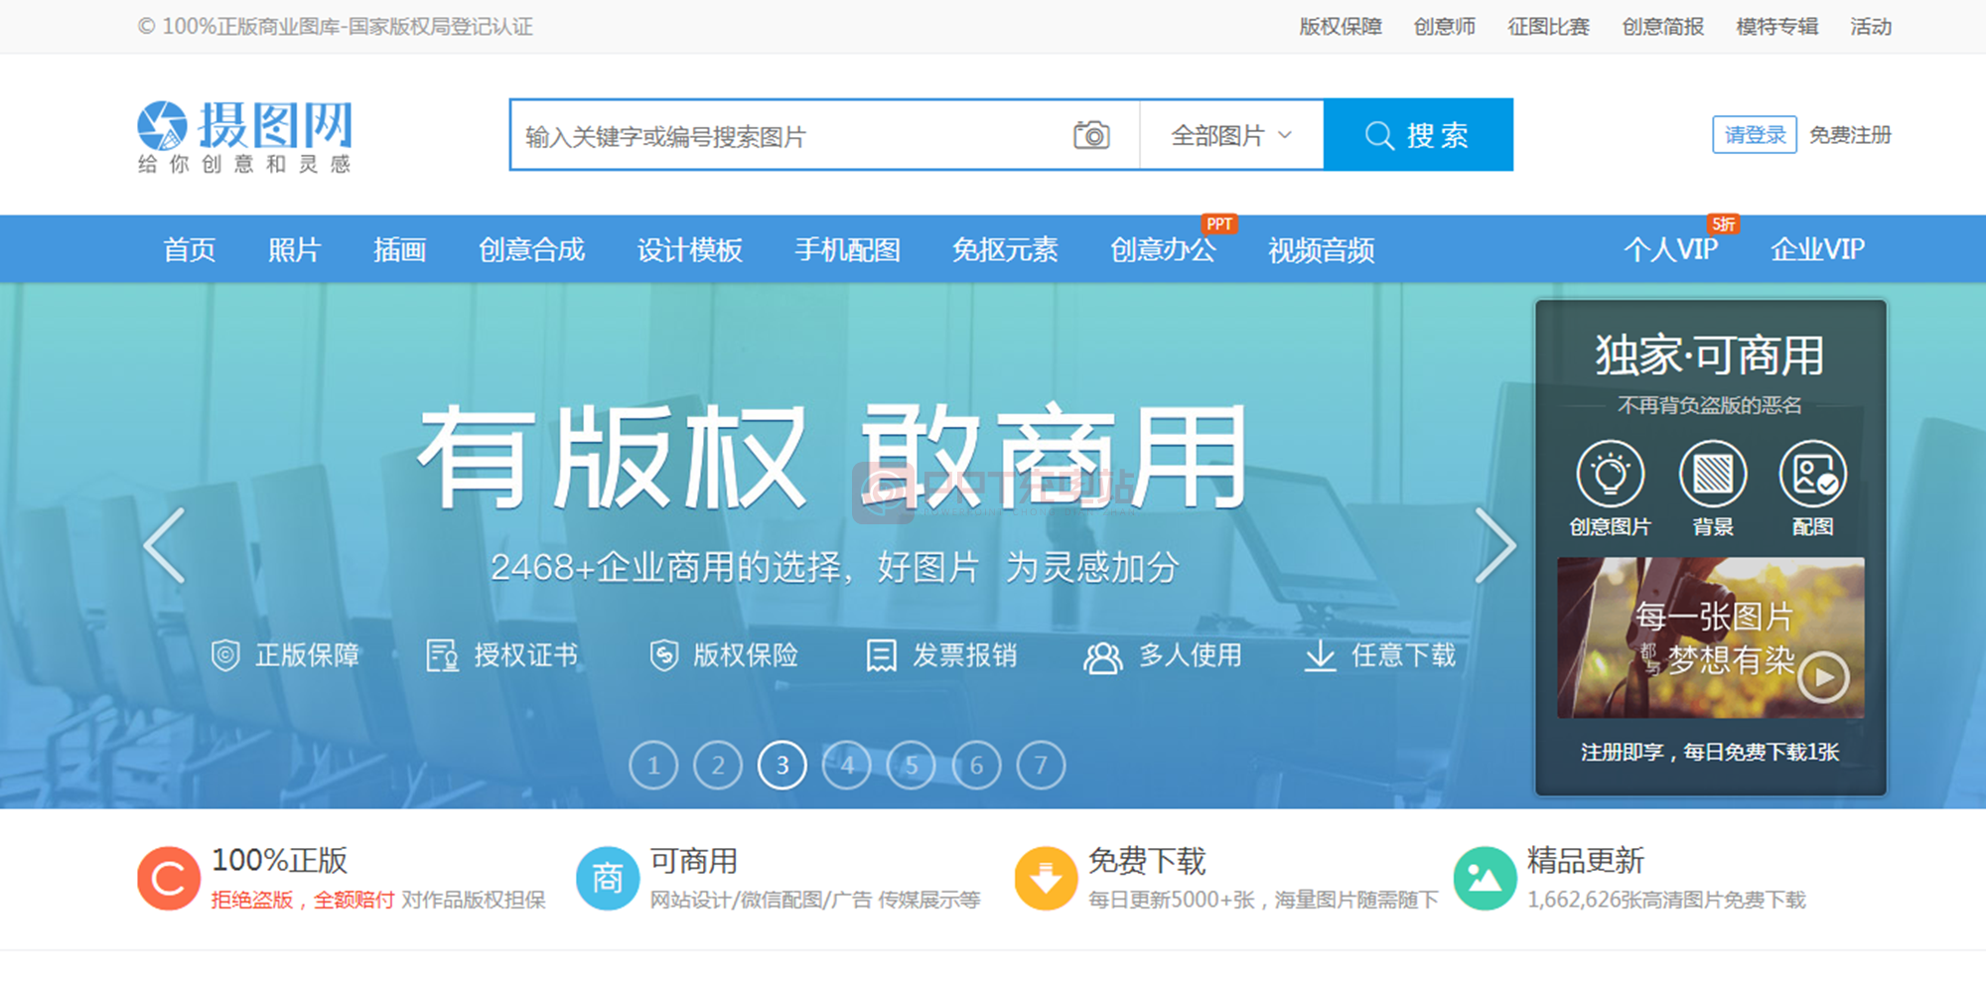Click the 创意图片 lightbulb icon
Screen dimensions: 1986x986
point(1610,474)
